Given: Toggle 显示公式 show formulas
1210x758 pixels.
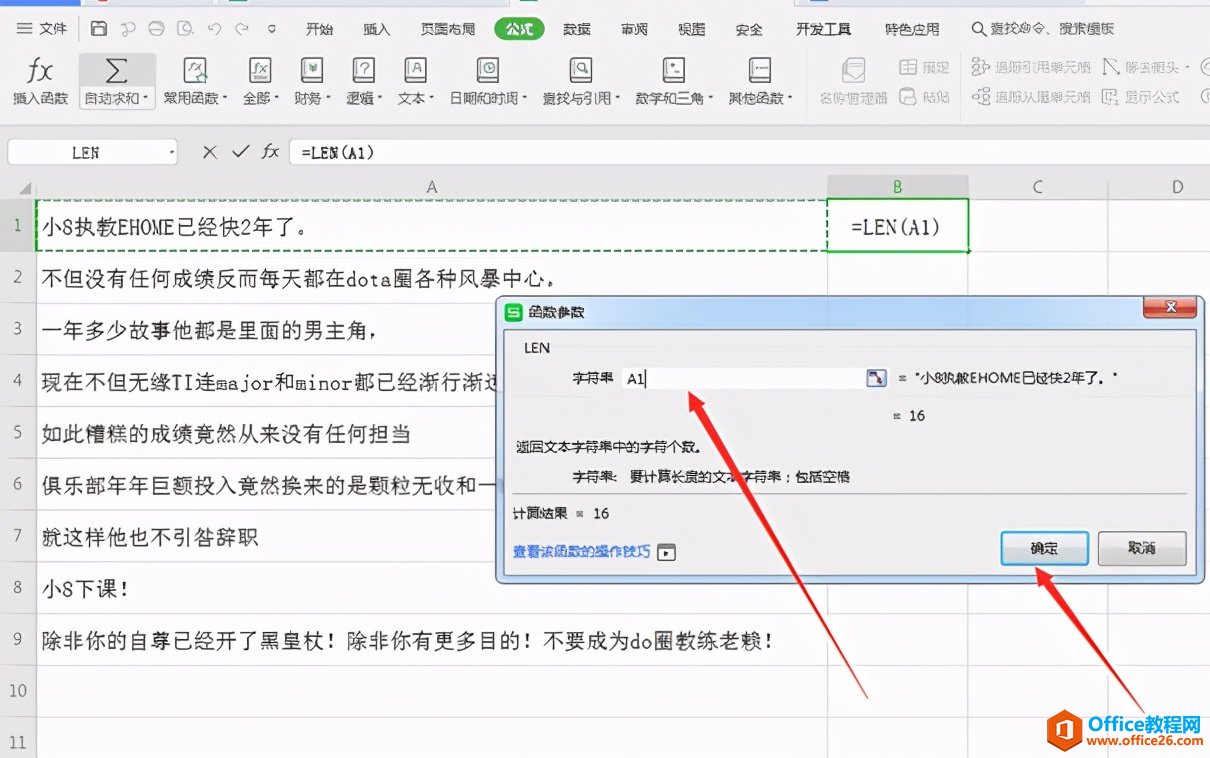Looking at the screenshot, I should [1141, 97].
